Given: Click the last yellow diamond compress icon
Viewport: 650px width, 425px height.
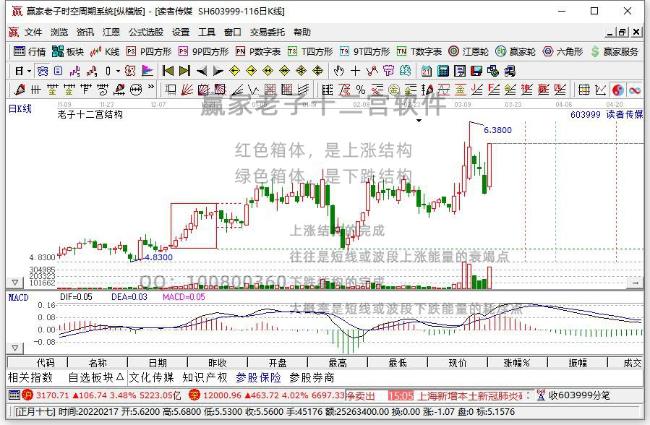Looking at the screenshot, I should [318, 71].
